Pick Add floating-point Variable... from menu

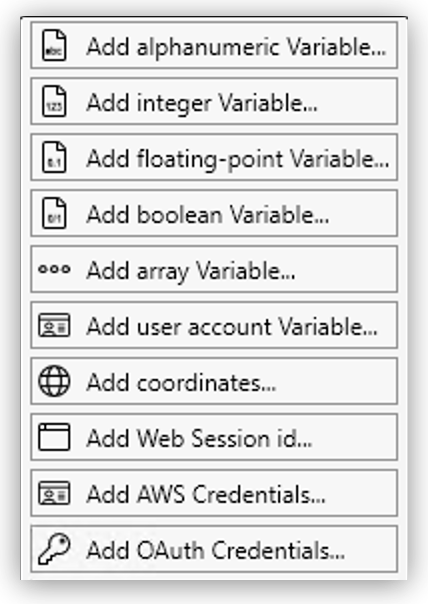[214, 157]
